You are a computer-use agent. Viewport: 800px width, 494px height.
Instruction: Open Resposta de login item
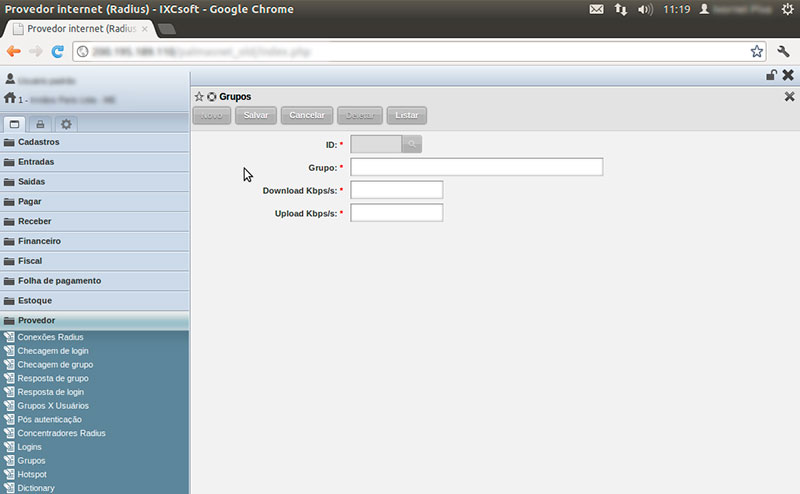tap(51, 392)
